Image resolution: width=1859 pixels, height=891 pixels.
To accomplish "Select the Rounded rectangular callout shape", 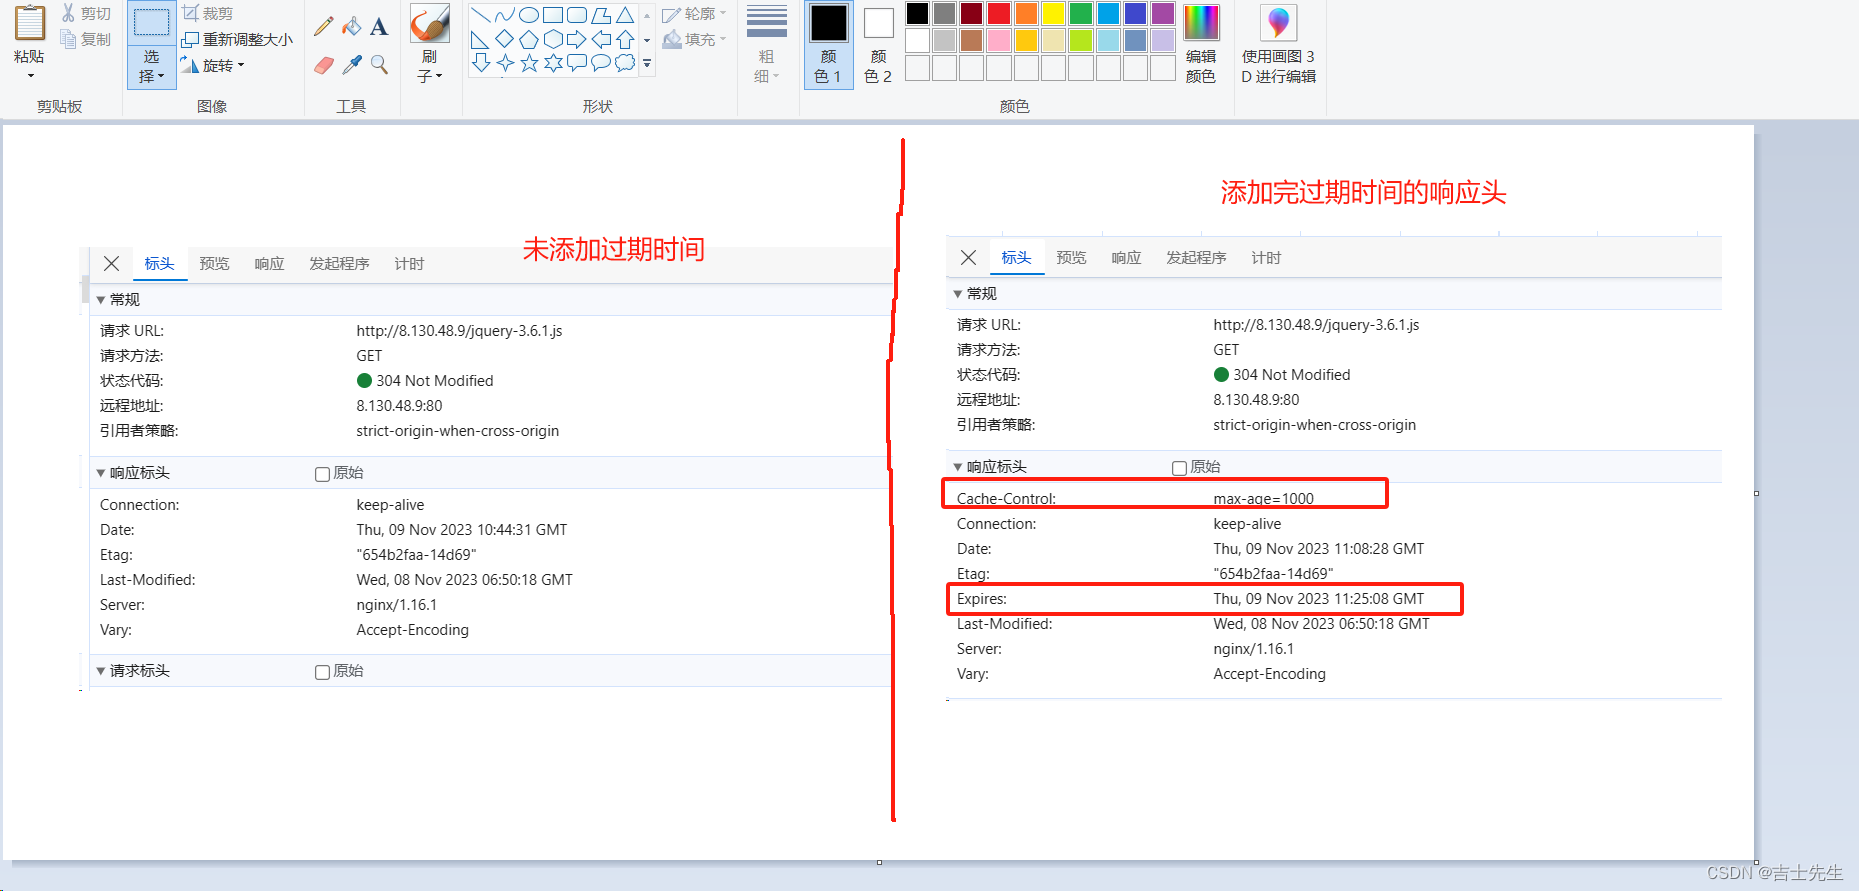I will 577,63.
